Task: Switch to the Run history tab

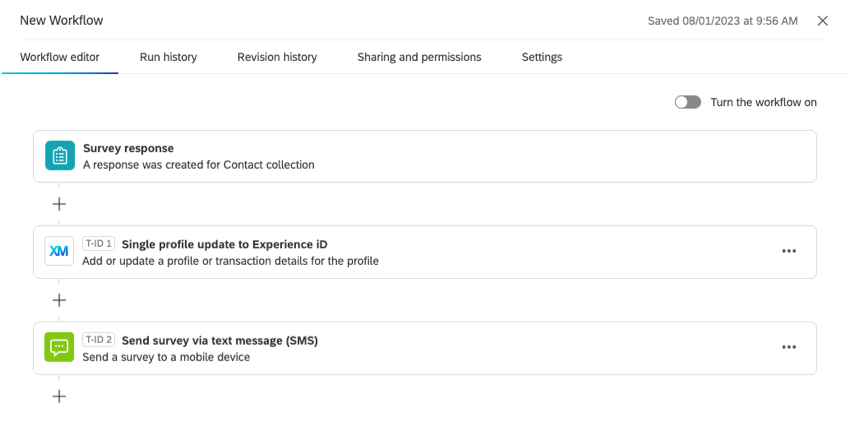Action: 168,57
